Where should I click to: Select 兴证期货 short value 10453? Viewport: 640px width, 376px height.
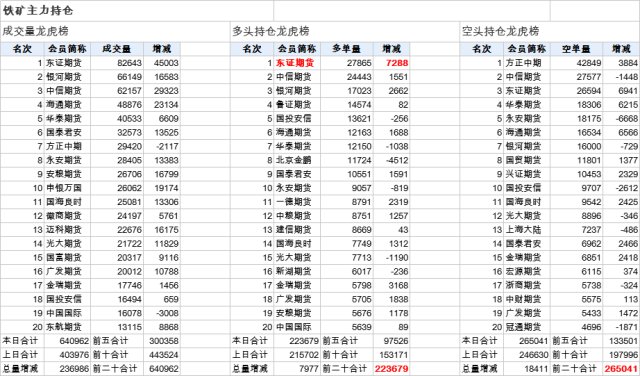[x=589, y=174]
